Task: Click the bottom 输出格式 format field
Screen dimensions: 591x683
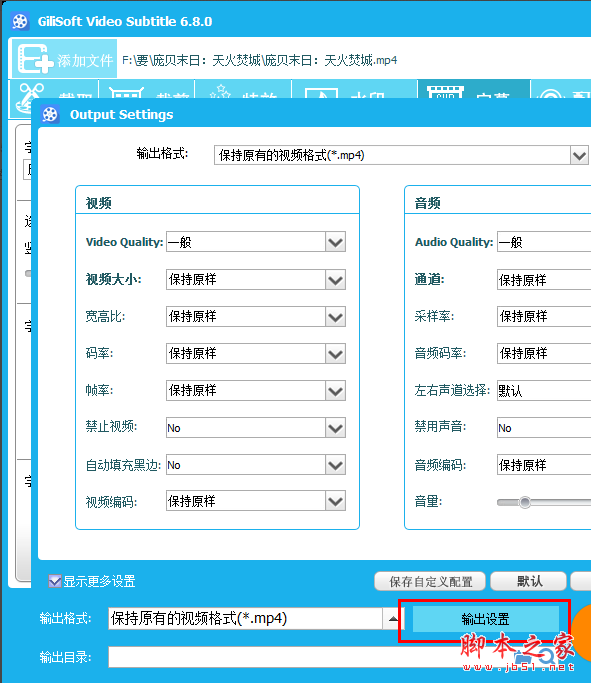Action: [x=246, y=619]
